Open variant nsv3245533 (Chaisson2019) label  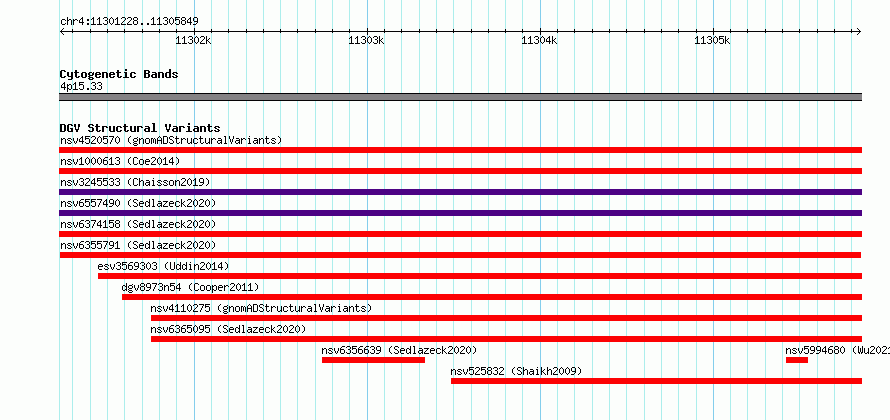pyautogui.click(x=135, y=182)
